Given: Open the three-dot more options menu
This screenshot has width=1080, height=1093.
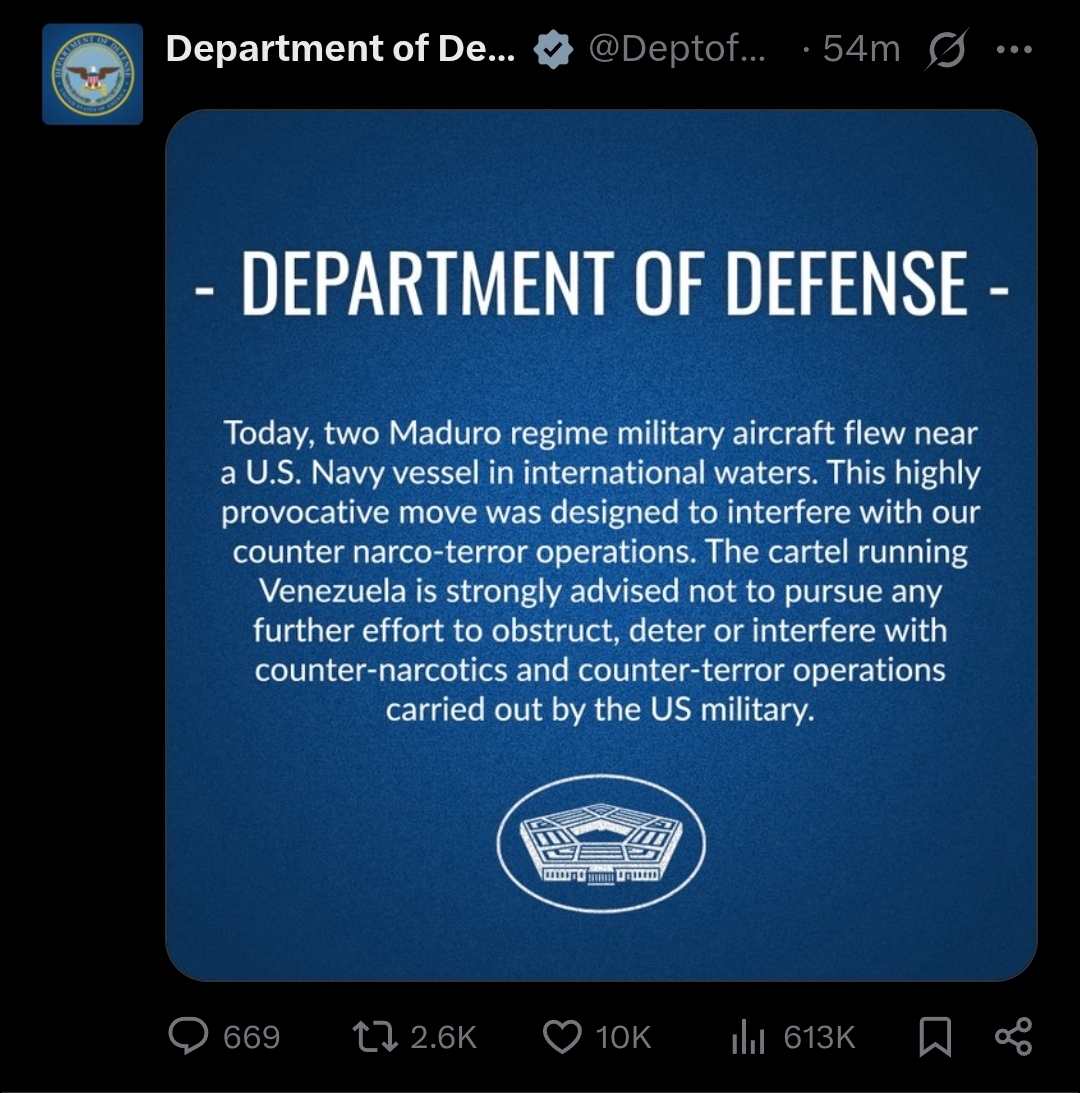Looking at the screenshot, I should click(x=1013, y=49).
